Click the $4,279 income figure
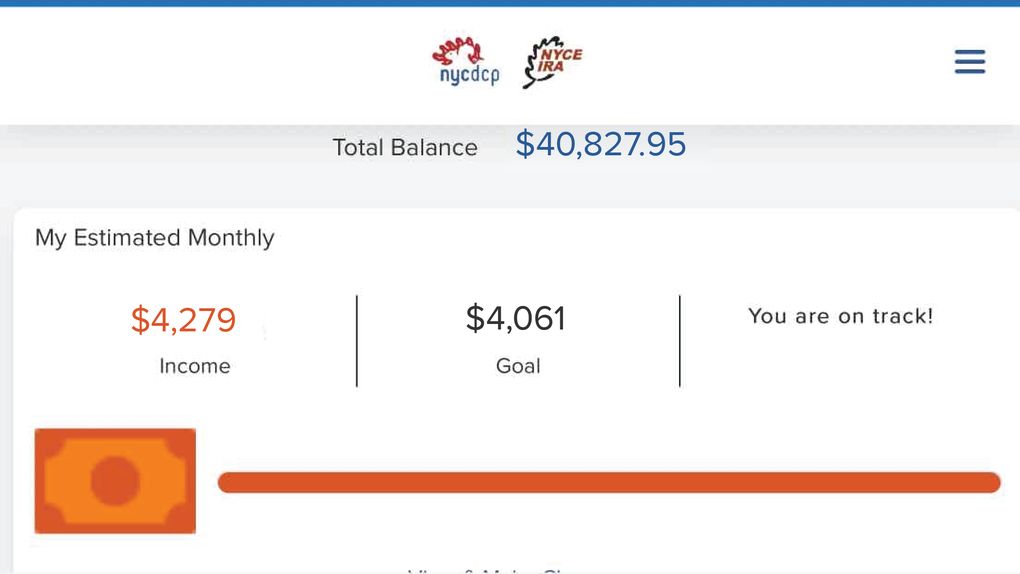 pyautogui.click(x=183, y=320)
